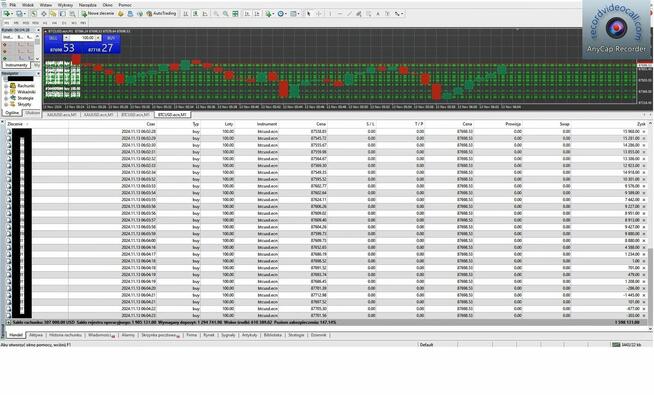Select the cursor arrow tool

[x=309, y=14]
